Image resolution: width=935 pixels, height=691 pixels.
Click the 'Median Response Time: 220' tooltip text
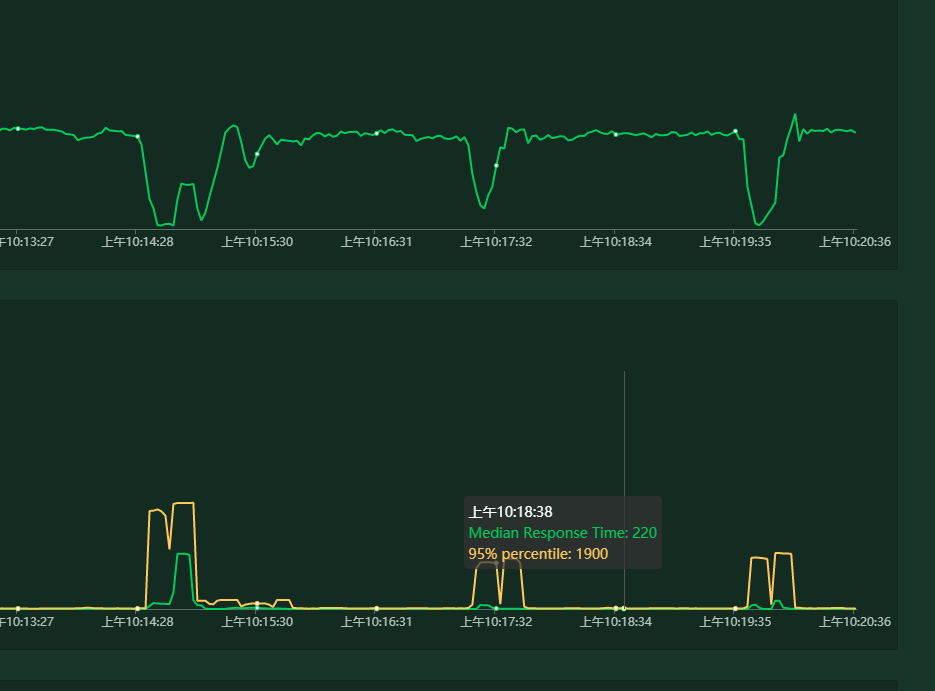point(562,533)
